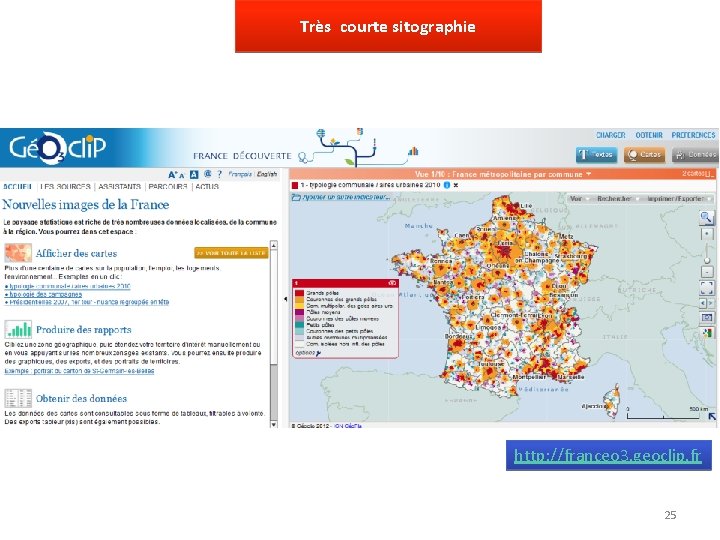This screenshot has width=720, height=540.
Task: Click the Géoclip logo
Action: [x=57, y=147]
